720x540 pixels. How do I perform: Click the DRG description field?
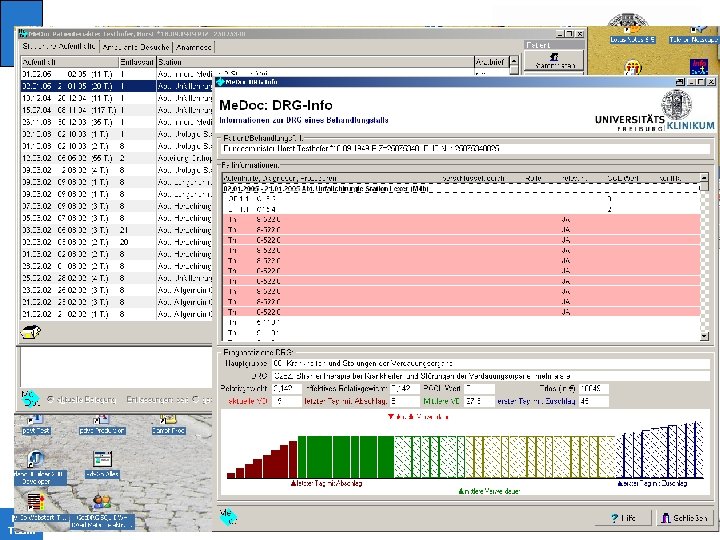[x=490, y=376]
